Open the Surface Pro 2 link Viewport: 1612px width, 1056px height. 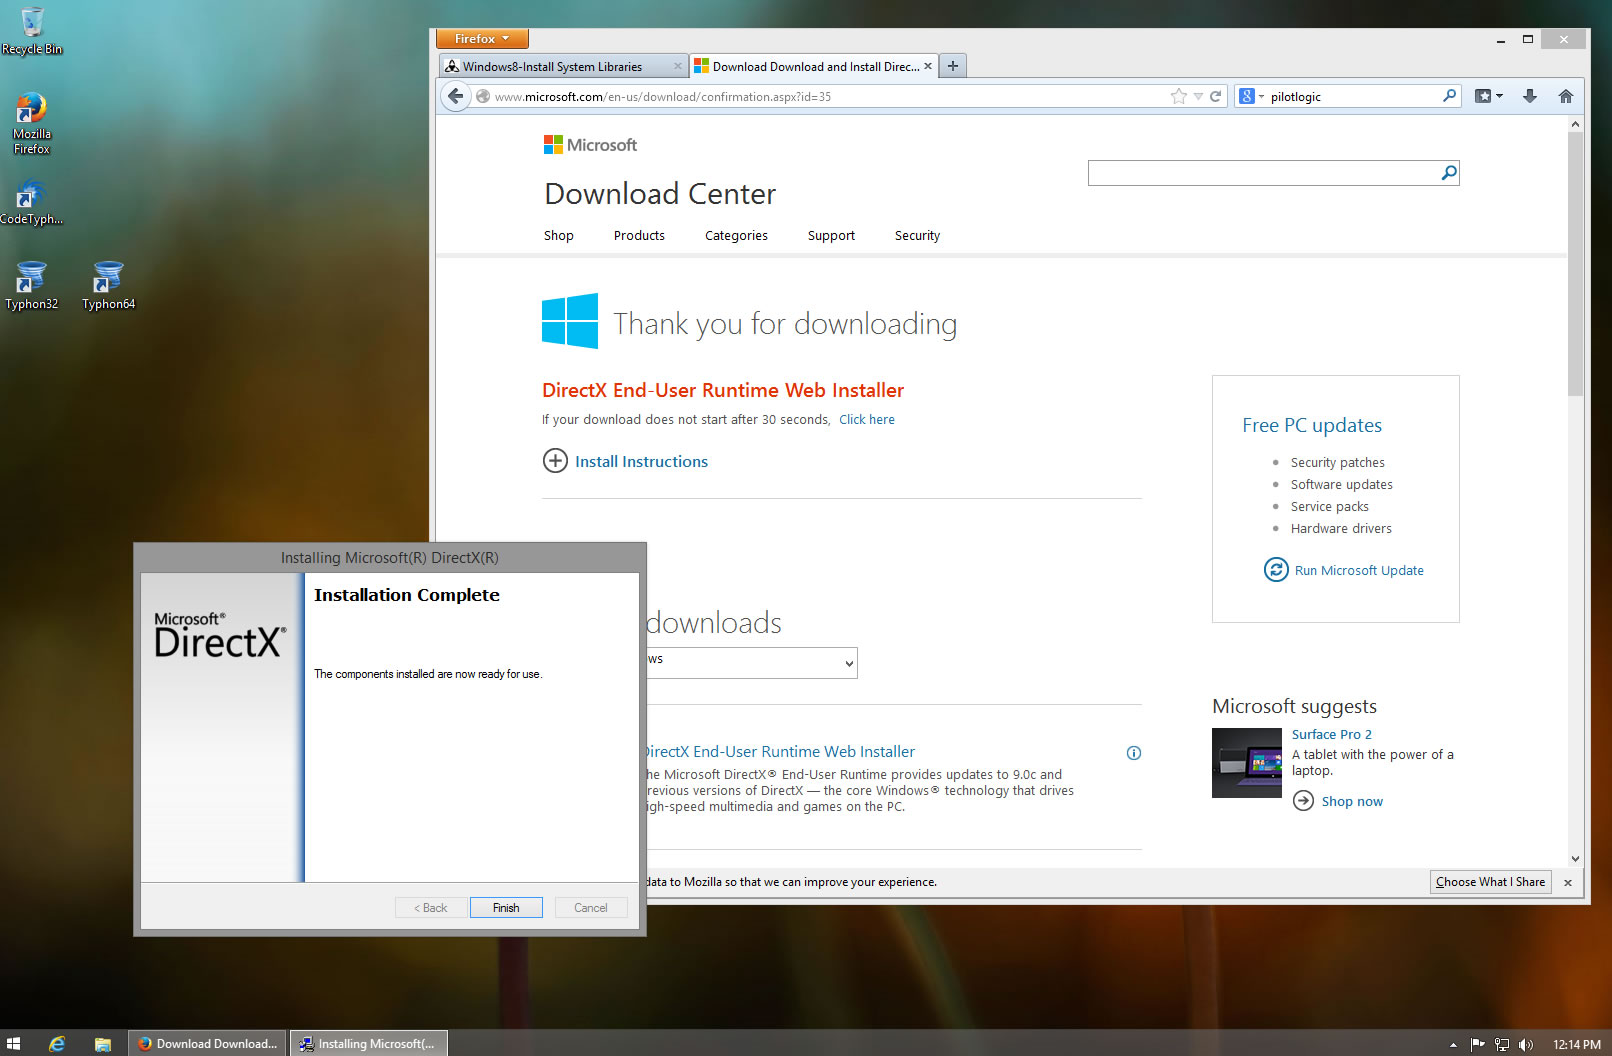(1331, 734)
